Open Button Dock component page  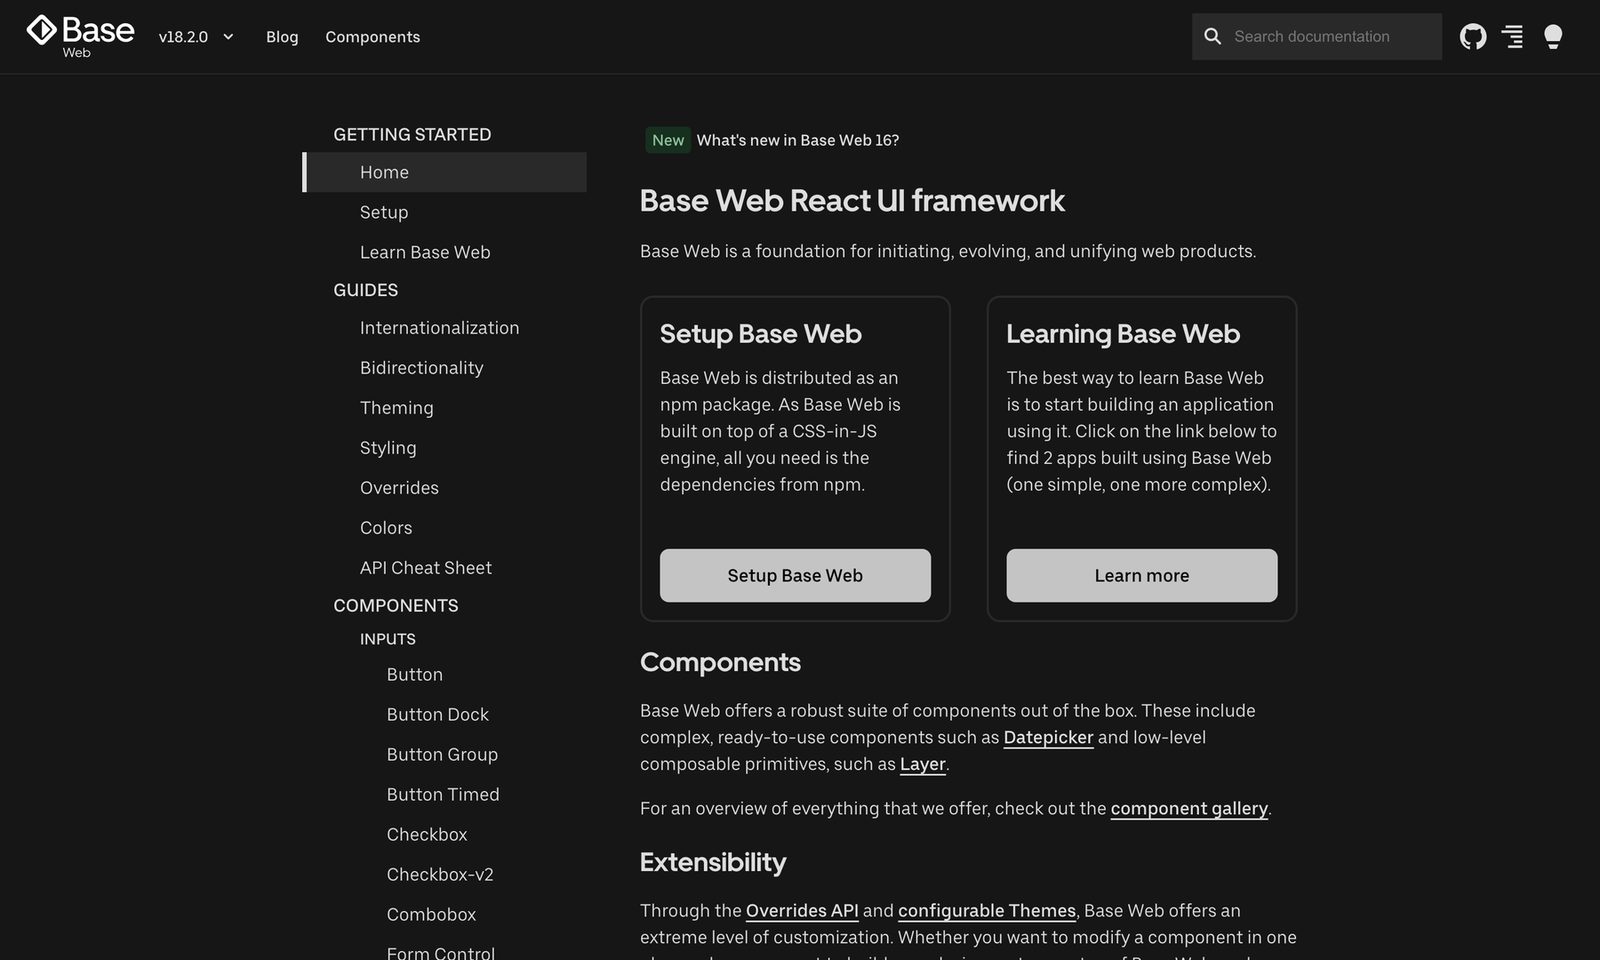click(x=438, y=715)
